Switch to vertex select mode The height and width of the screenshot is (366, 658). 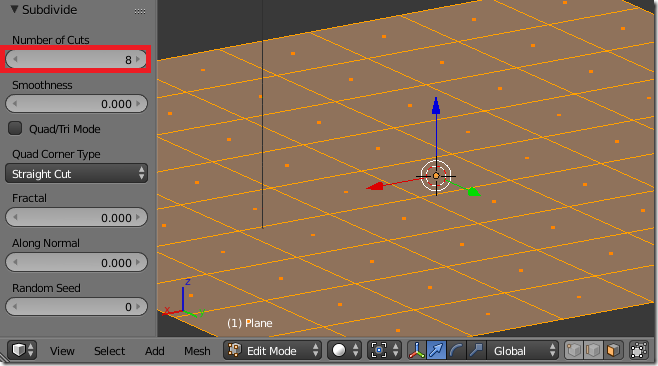574,350
